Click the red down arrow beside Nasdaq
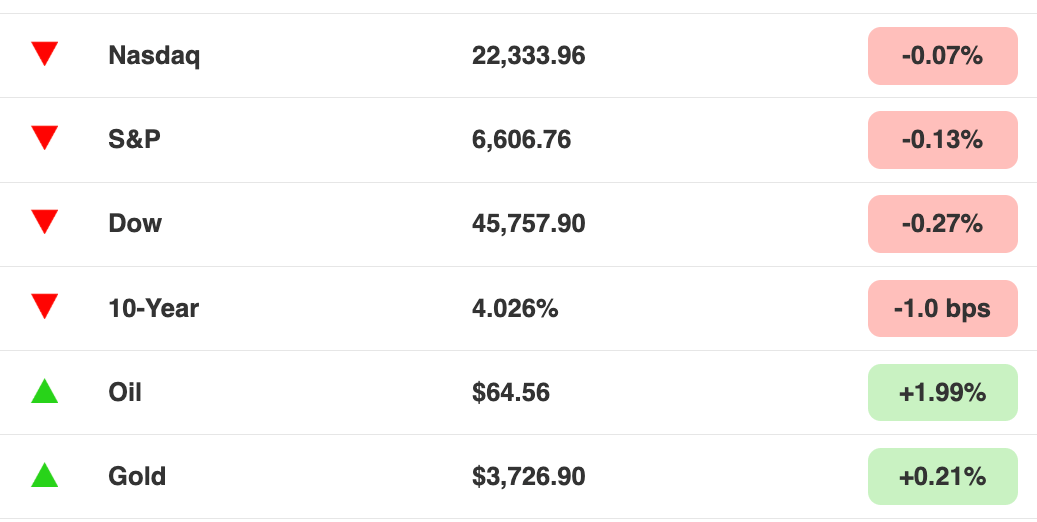 [x=44, y=54]
